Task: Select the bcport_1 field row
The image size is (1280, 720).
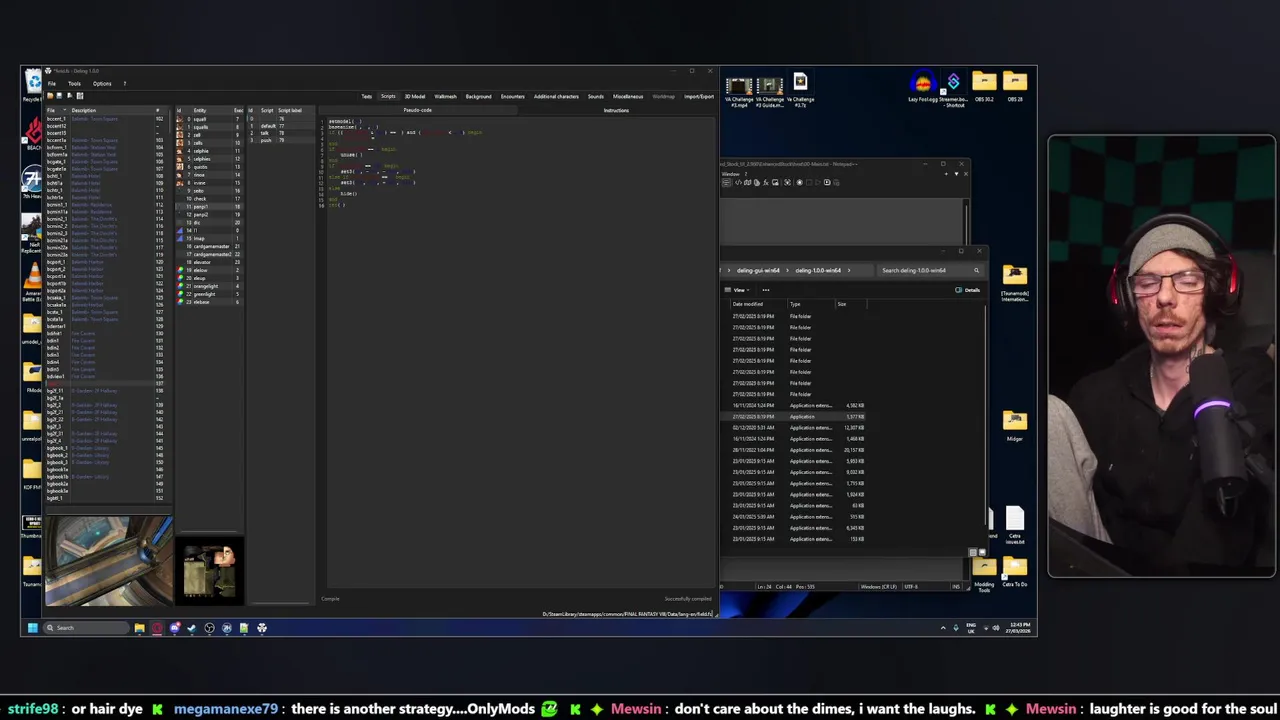Action: coord(105,262)
